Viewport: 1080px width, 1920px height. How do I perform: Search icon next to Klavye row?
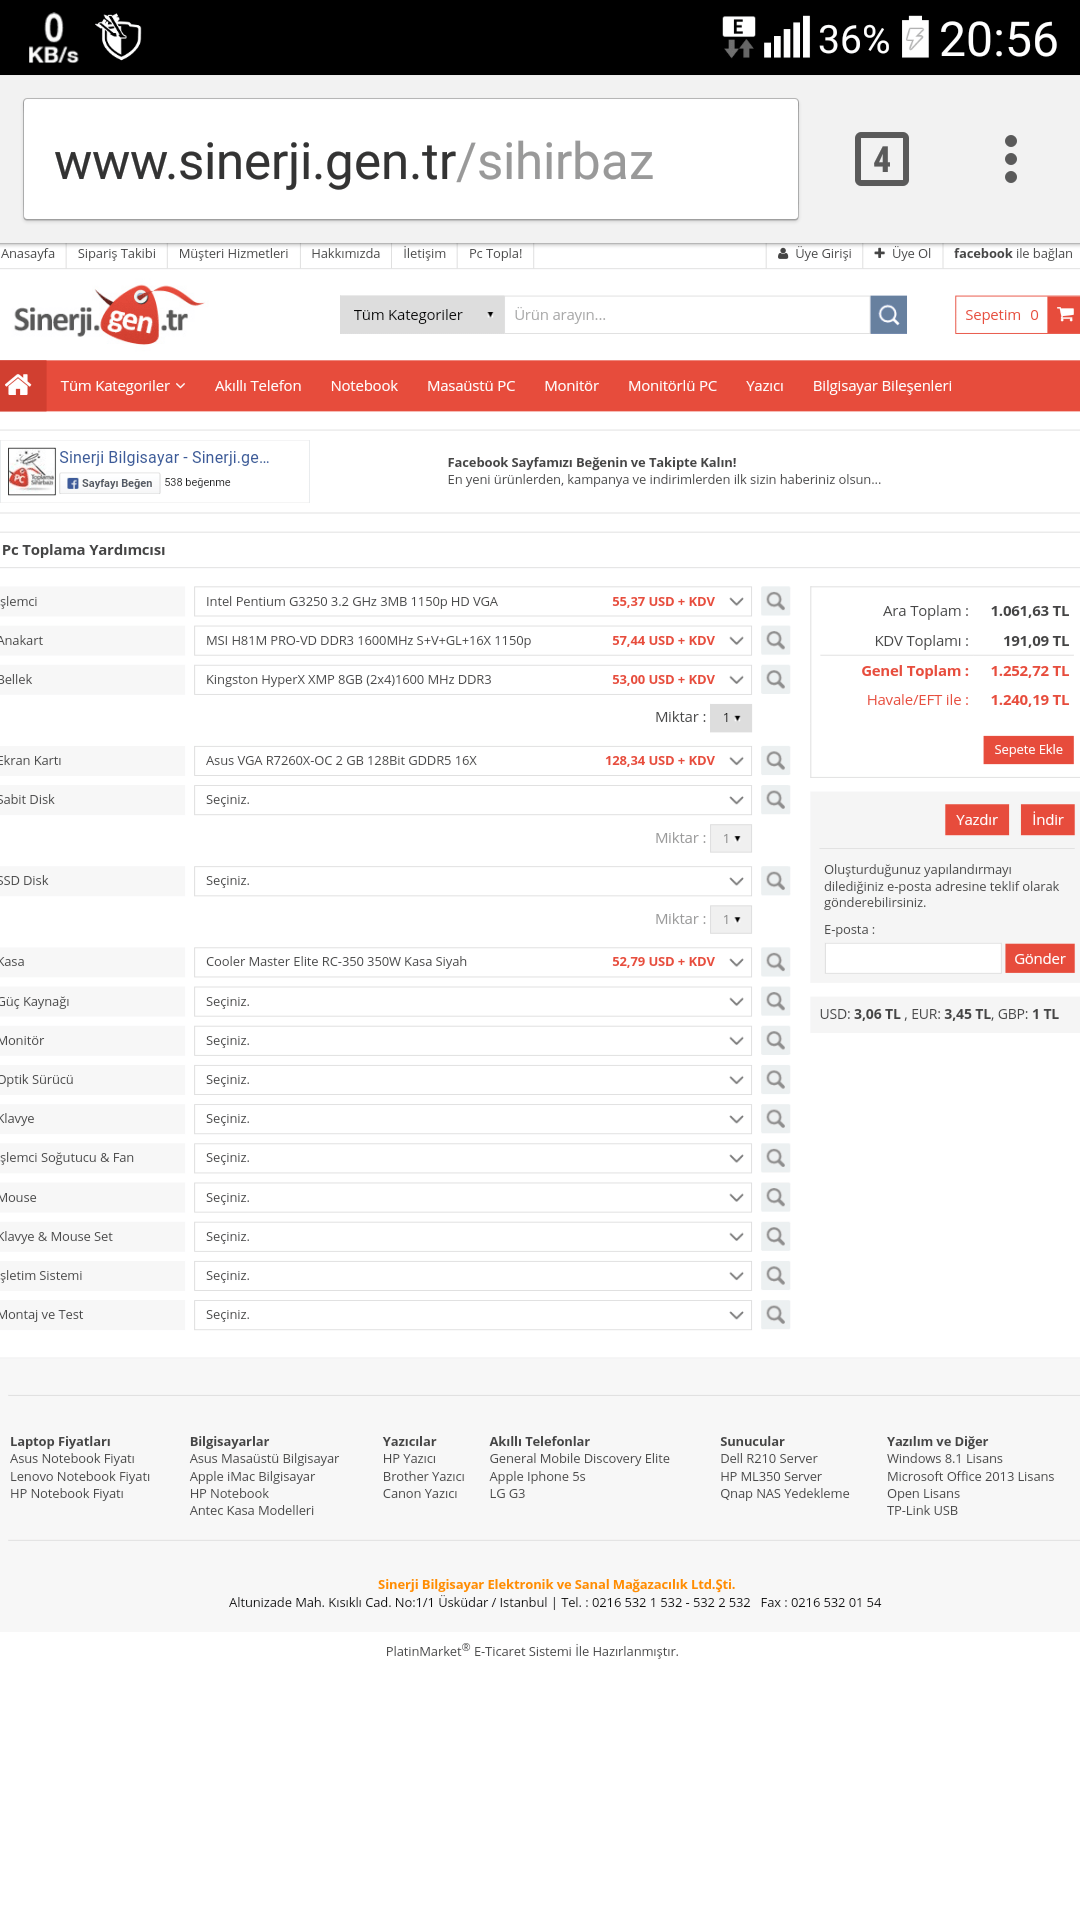point(775,1118)
